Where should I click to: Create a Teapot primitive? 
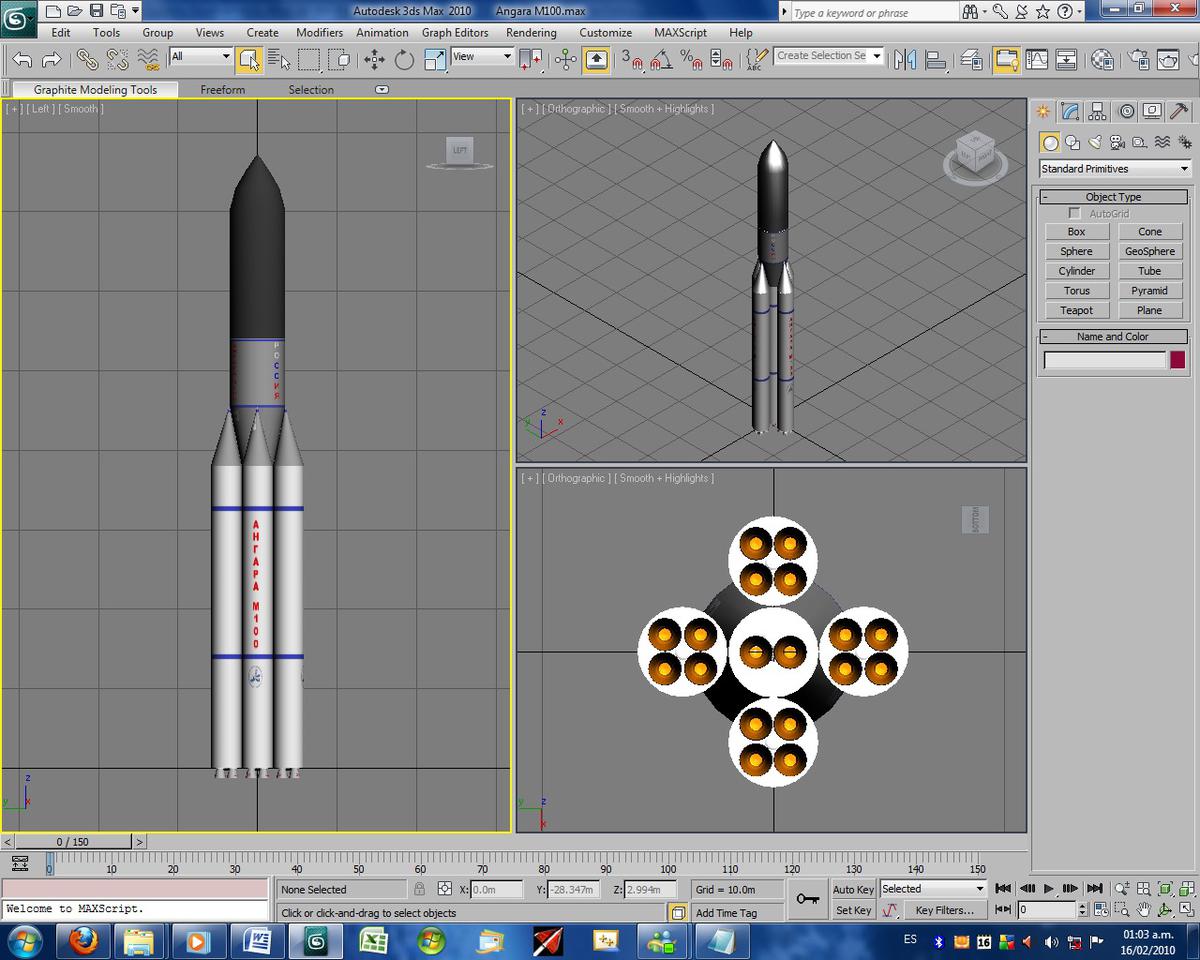pos(1077,310)
